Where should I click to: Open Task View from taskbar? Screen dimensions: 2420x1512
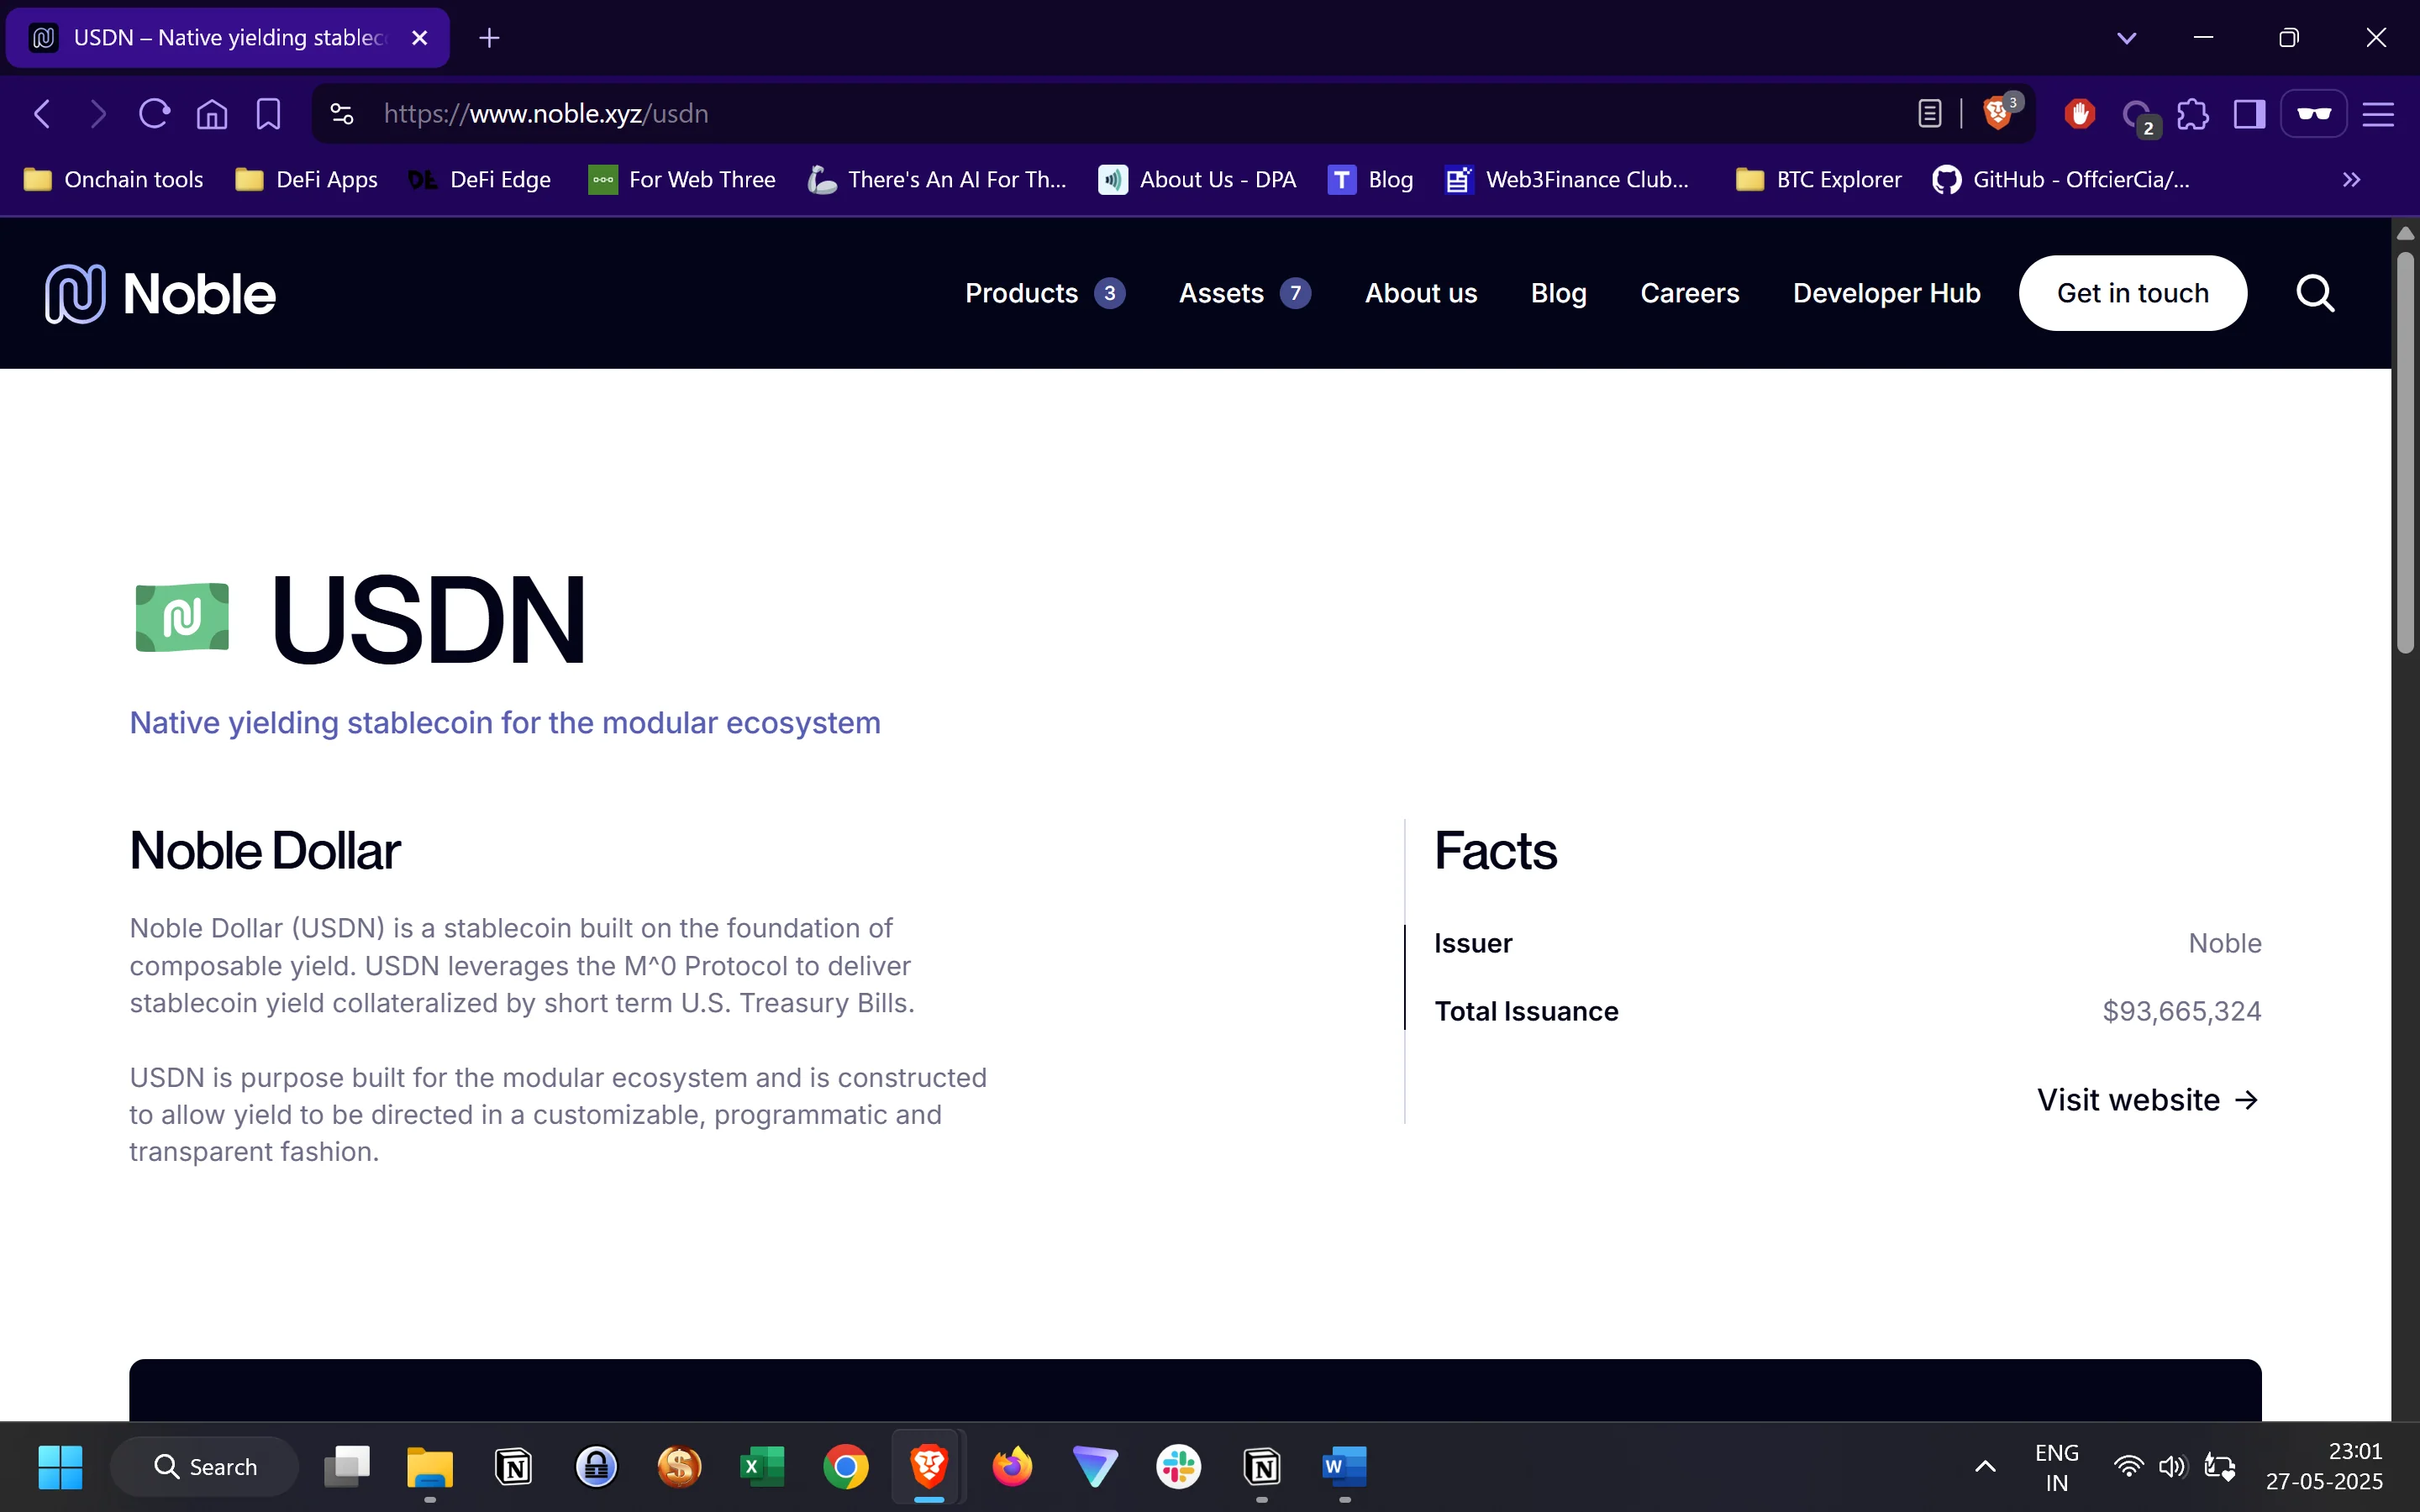347,1467
